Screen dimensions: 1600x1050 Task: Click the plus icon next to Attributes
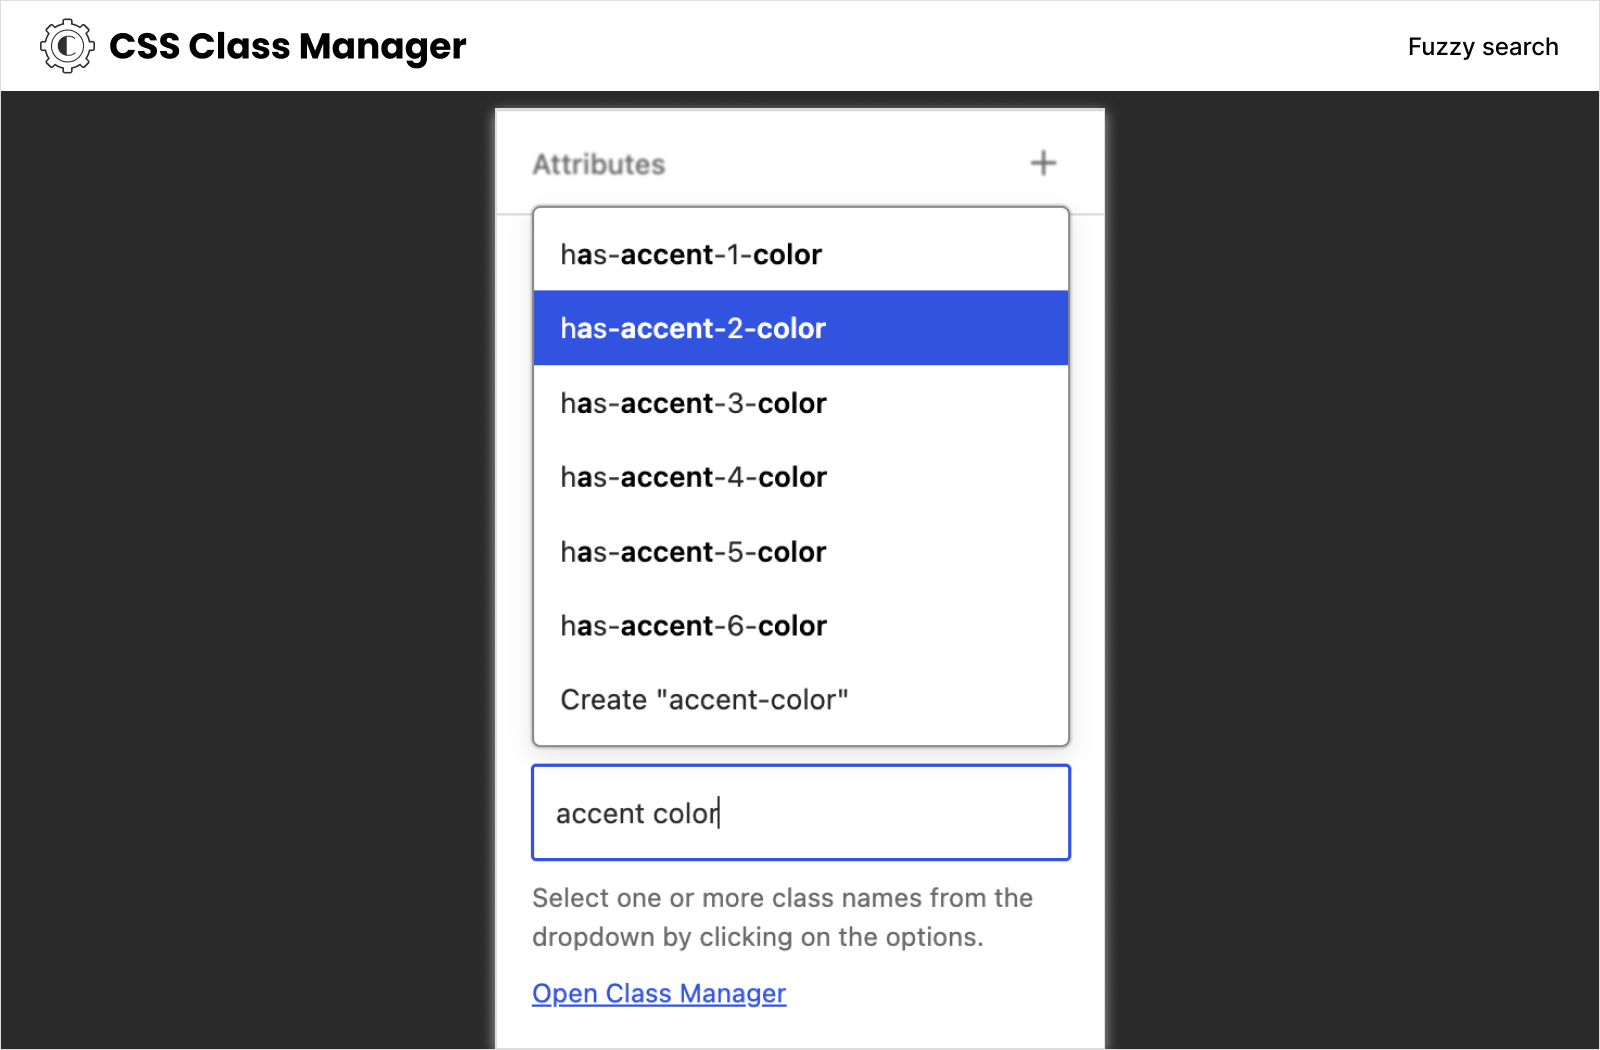1043,162
